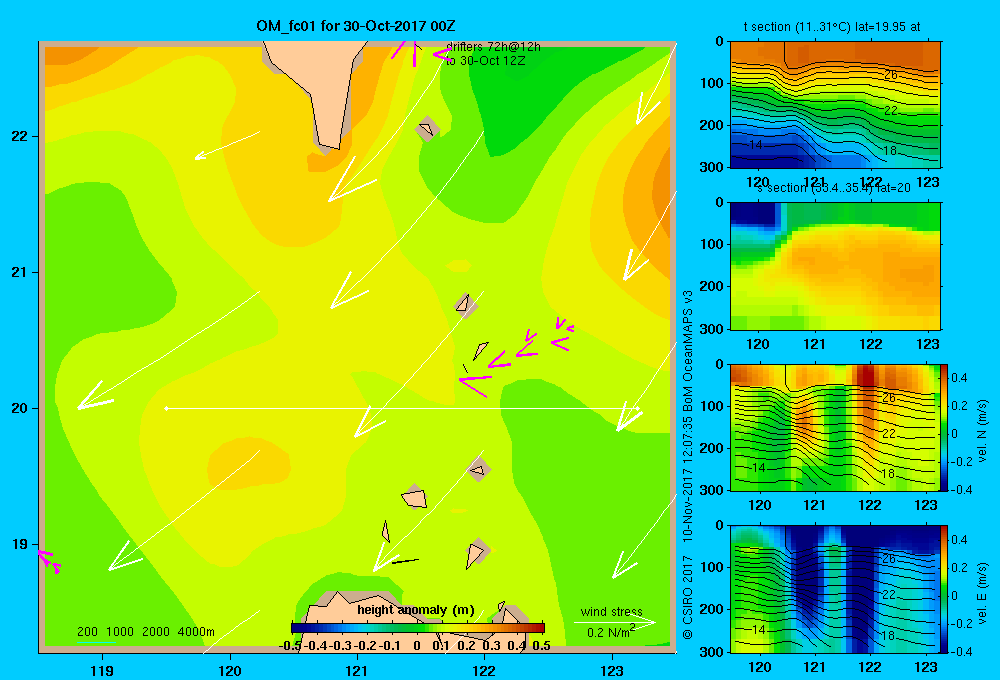
Task: Click the 'vel. E (m/s)' axis label
Action: (982, 592)
